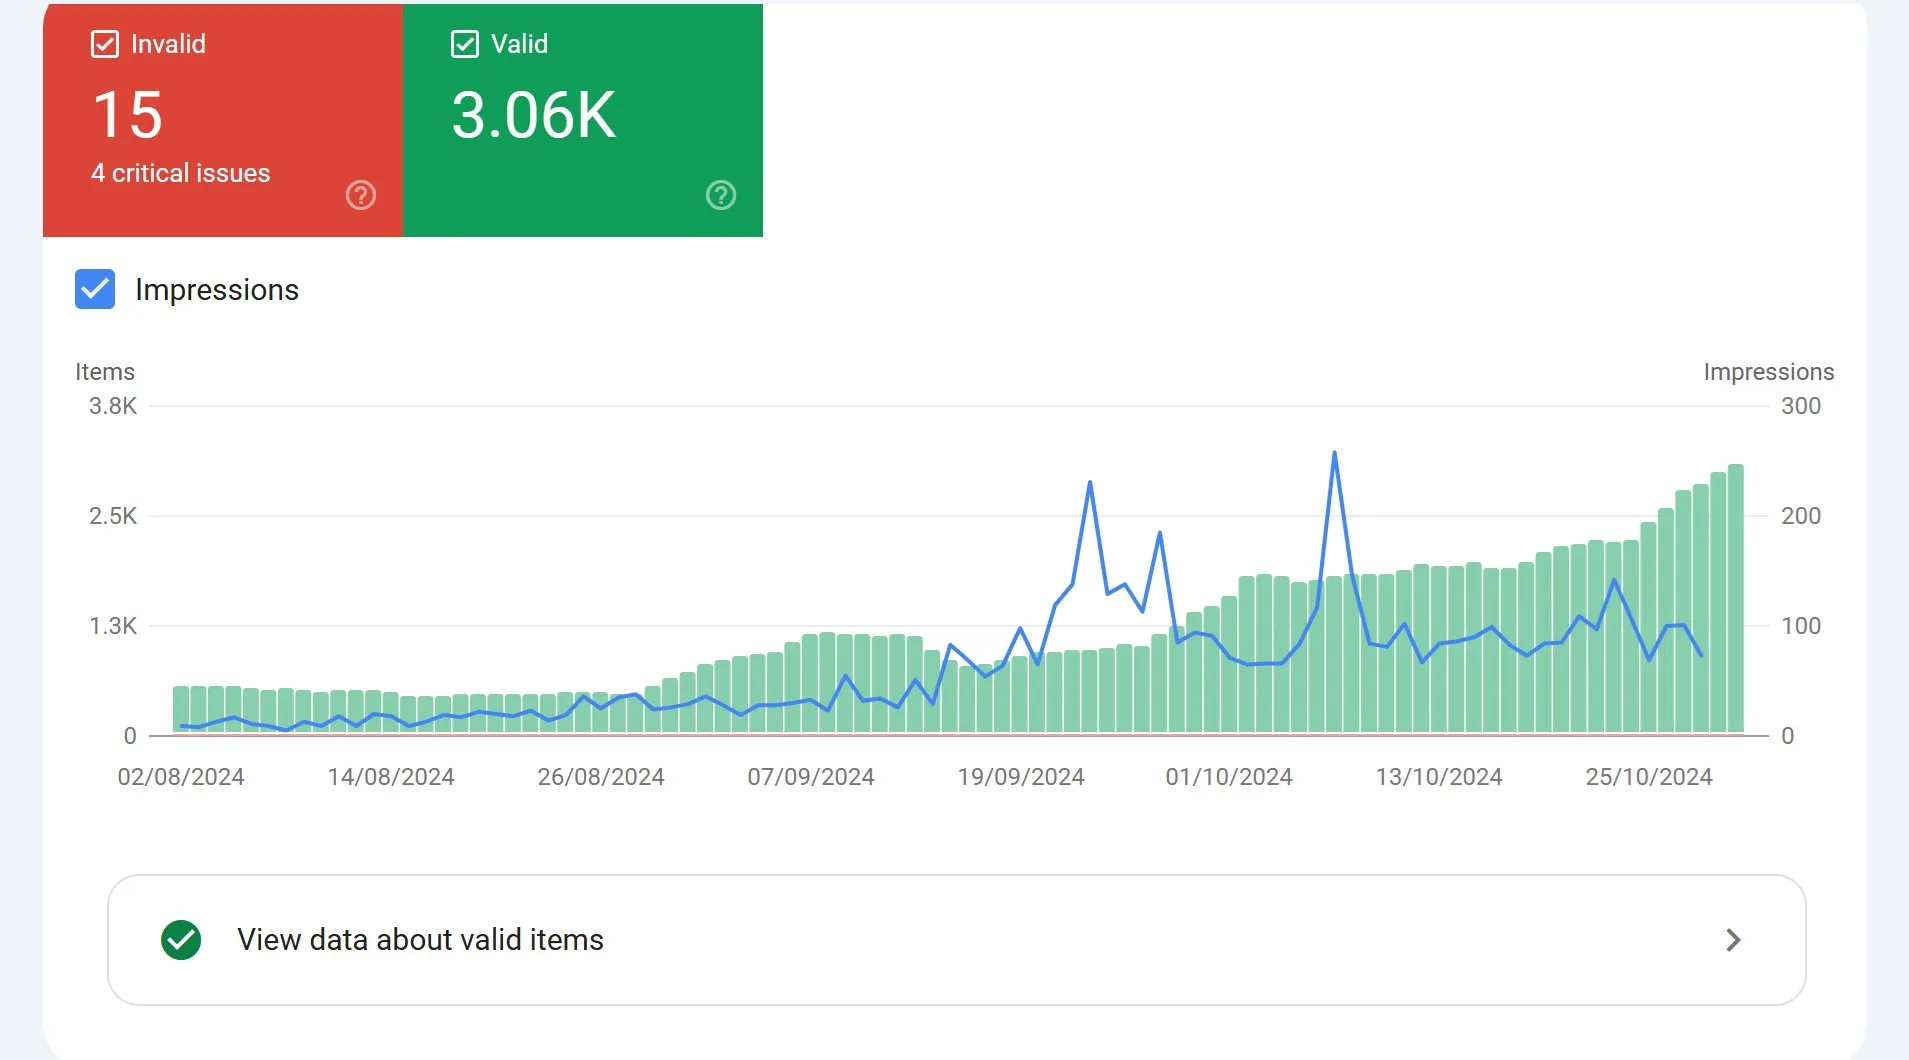Uncheck the Impressions checkbox

pos(95,289)
